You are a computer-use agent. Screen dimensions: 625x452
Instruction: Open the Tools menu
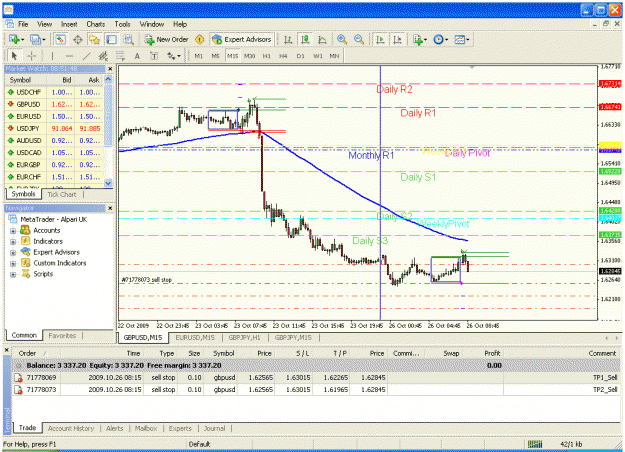[122, 24]
